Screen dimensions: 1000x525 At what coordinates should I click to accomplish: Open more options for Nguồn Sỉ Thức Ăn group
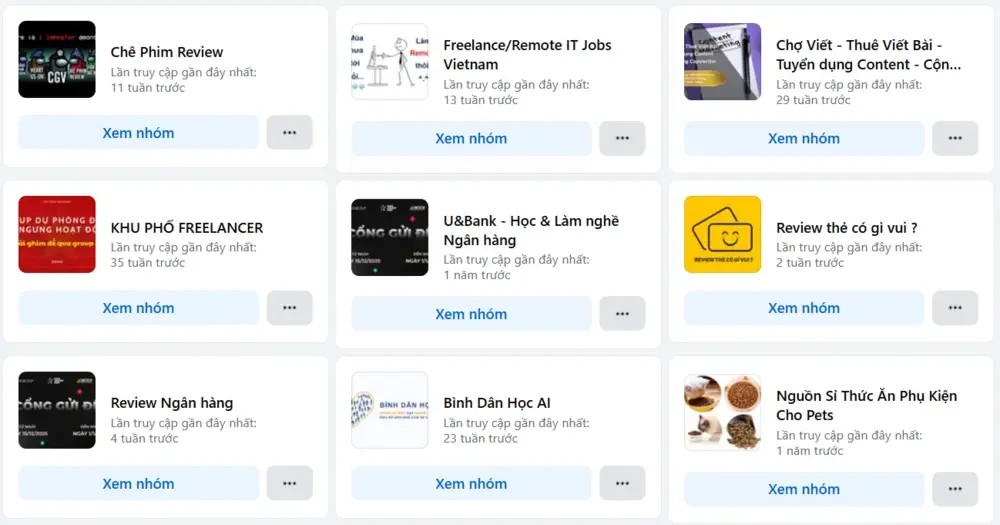click(955, 489)
